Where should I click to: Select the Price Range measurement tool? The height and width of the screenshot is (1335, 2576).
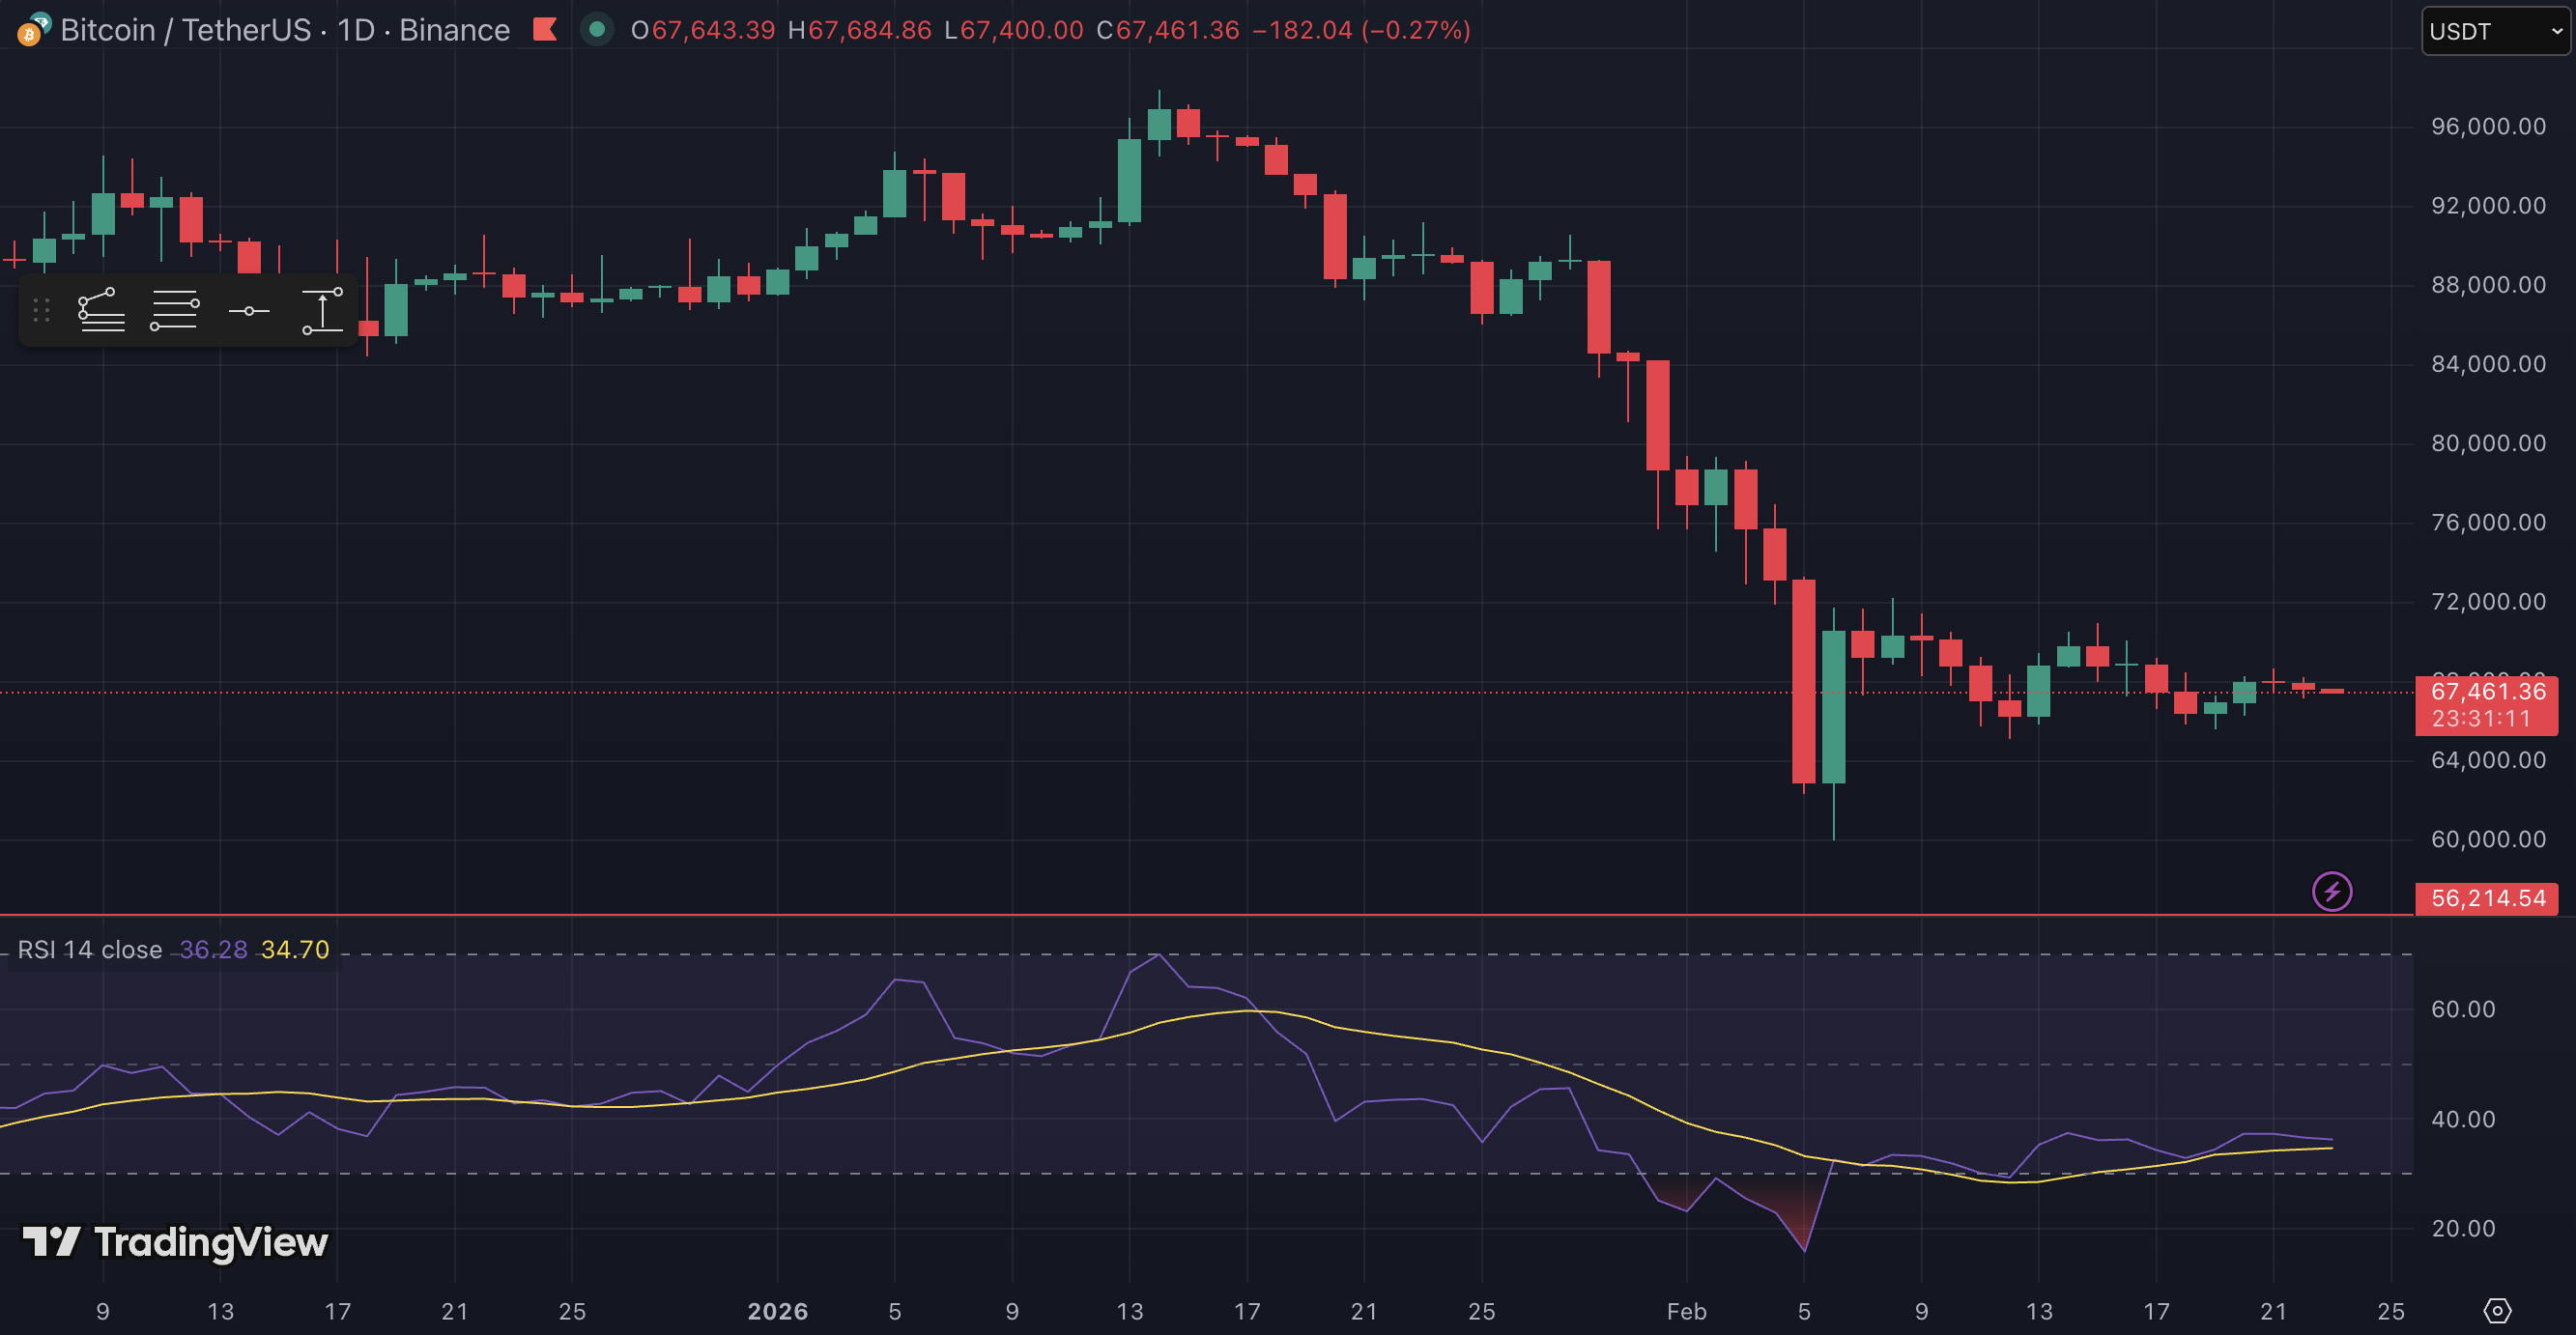pos(322,310)
